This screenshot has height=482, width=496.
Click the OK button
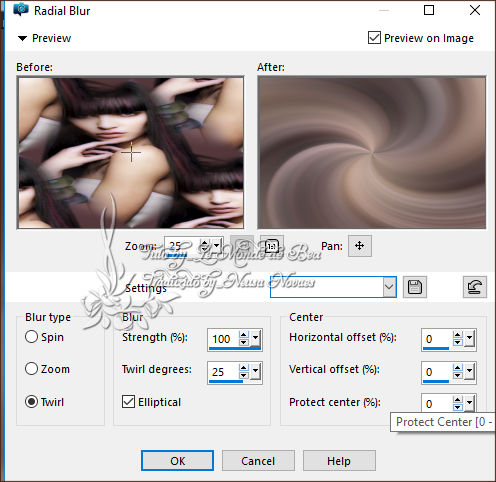point(177,461)
